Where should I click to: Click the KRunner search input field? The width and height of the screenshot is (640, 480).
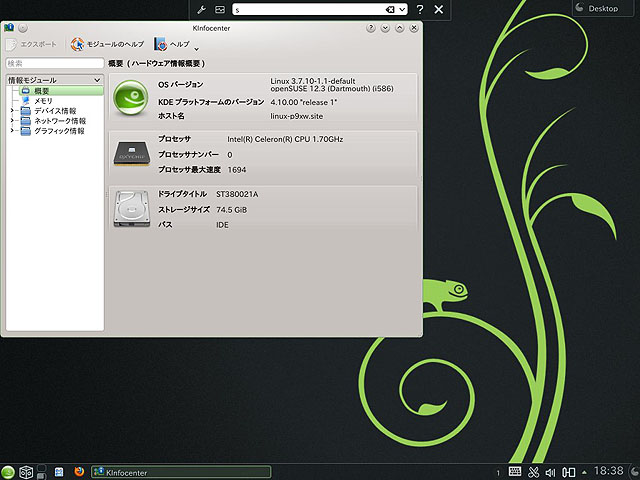(x=309, y=9)
